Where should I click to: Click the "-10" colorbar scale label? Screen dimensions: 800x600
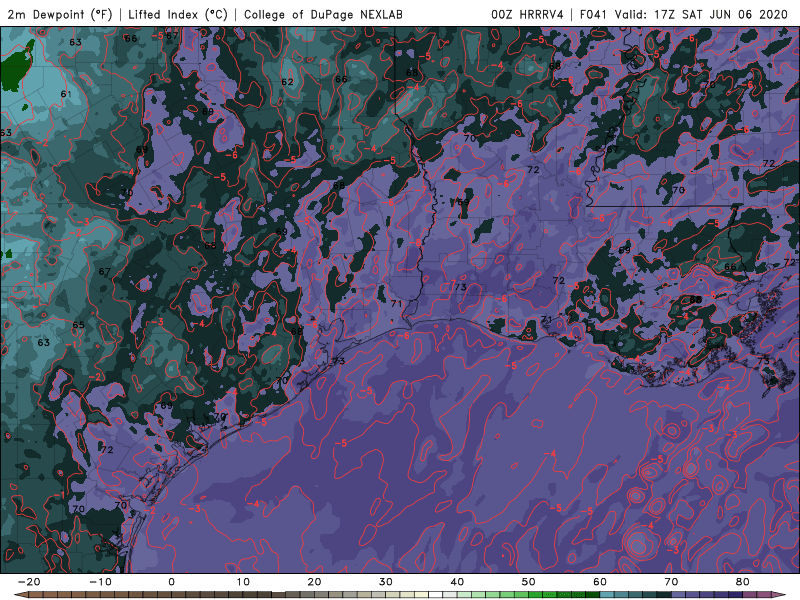(100, 582)
